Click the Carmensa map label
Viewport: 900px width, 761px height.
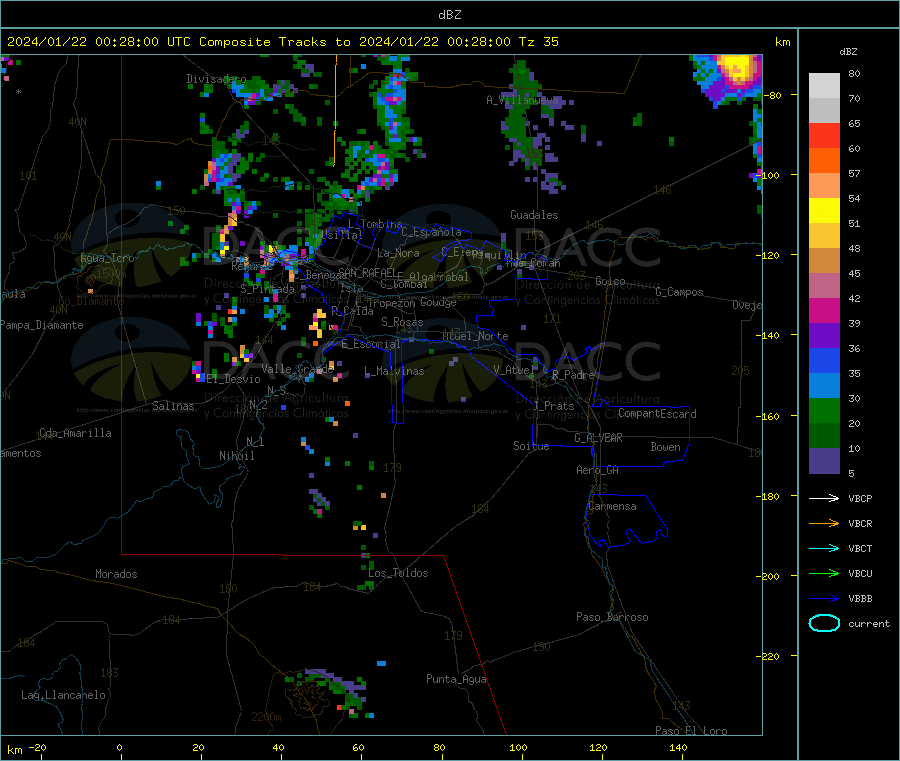point(612,506)
